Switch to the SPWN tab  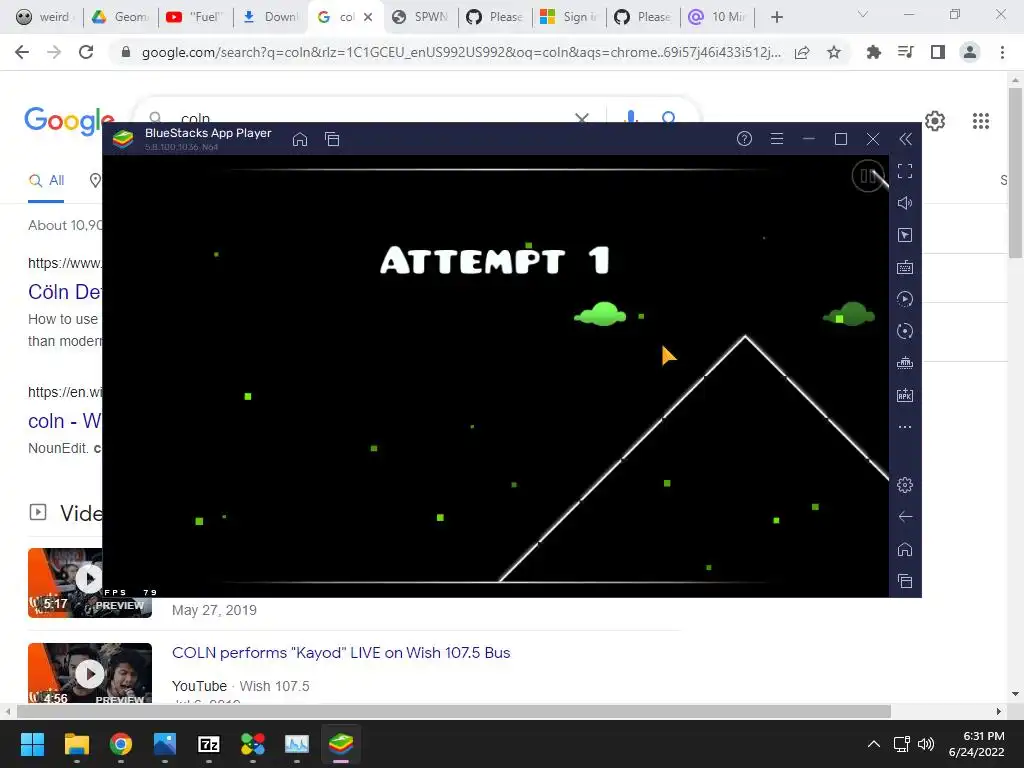[x=421, y=17]
